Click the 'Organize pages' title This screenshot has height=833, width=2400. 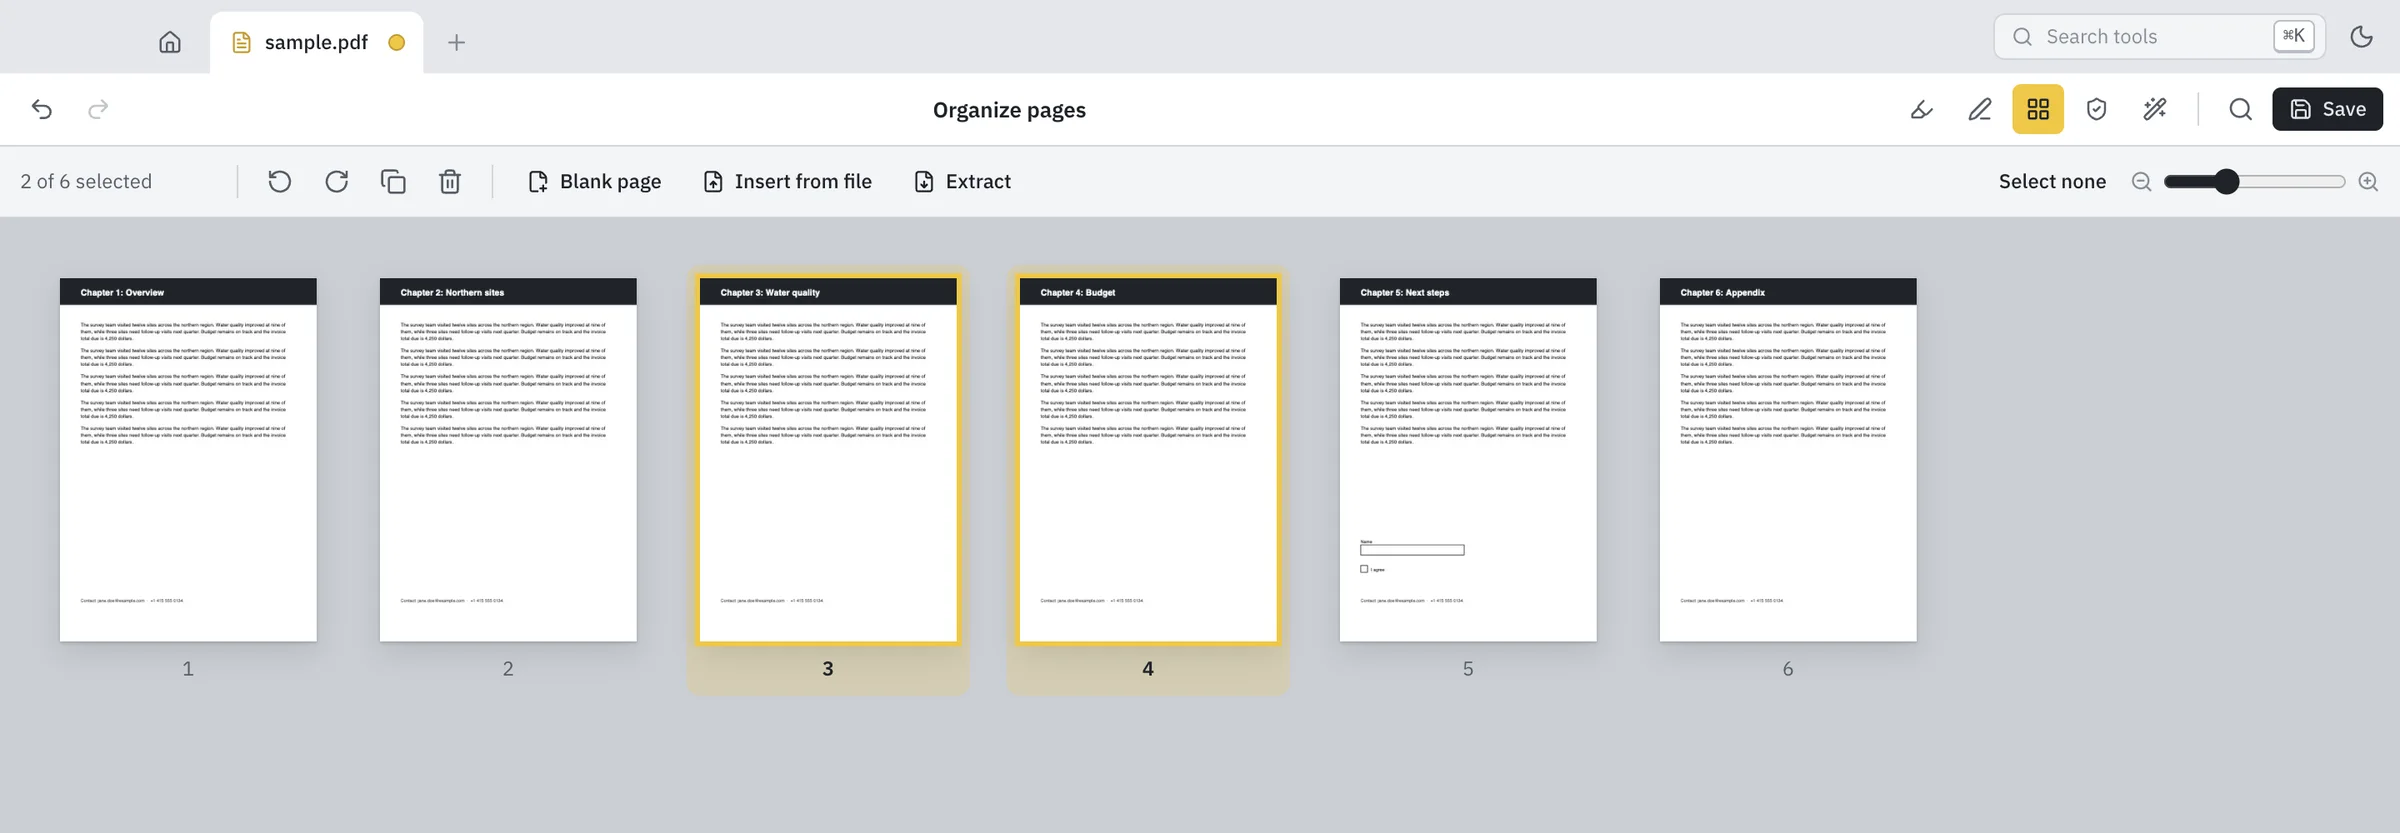(x=1009, y=109)
